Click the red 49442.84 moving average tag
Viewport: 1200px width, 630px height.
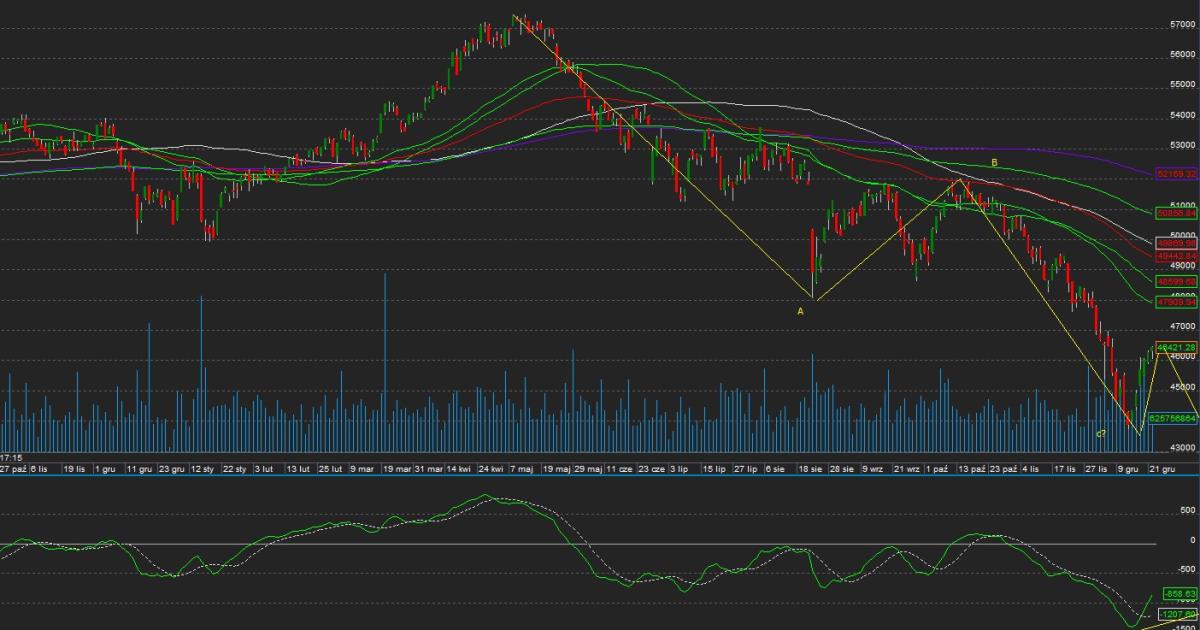point(1176,256)
